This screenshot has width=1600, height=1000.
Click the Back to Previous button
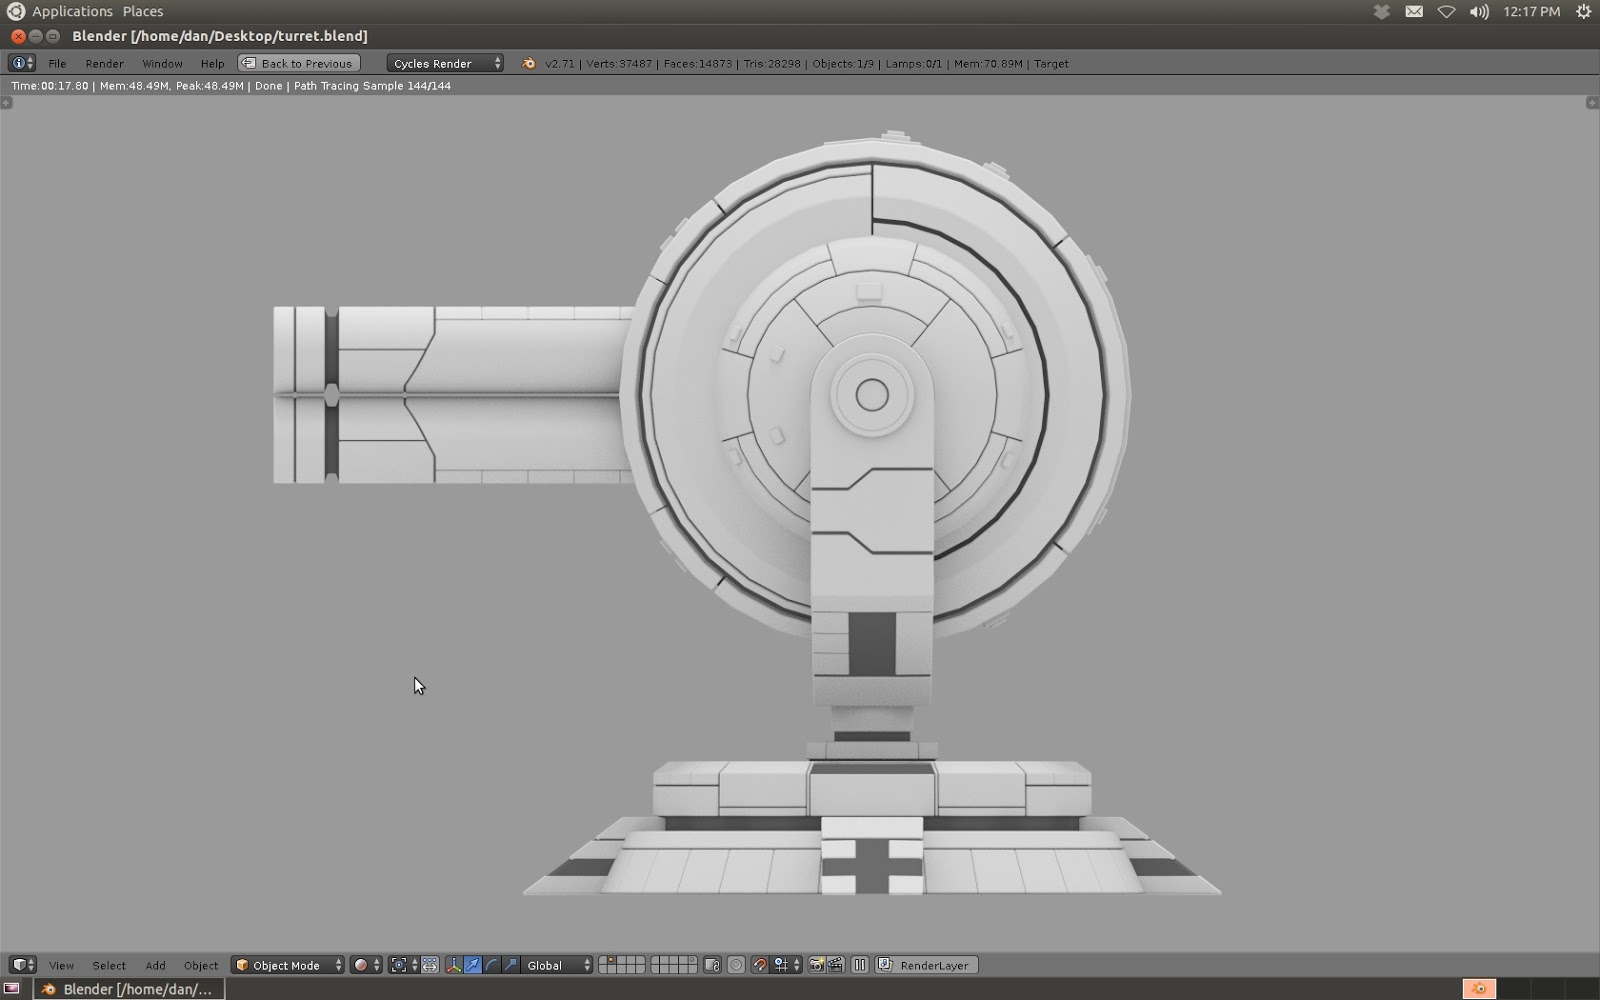297,62
